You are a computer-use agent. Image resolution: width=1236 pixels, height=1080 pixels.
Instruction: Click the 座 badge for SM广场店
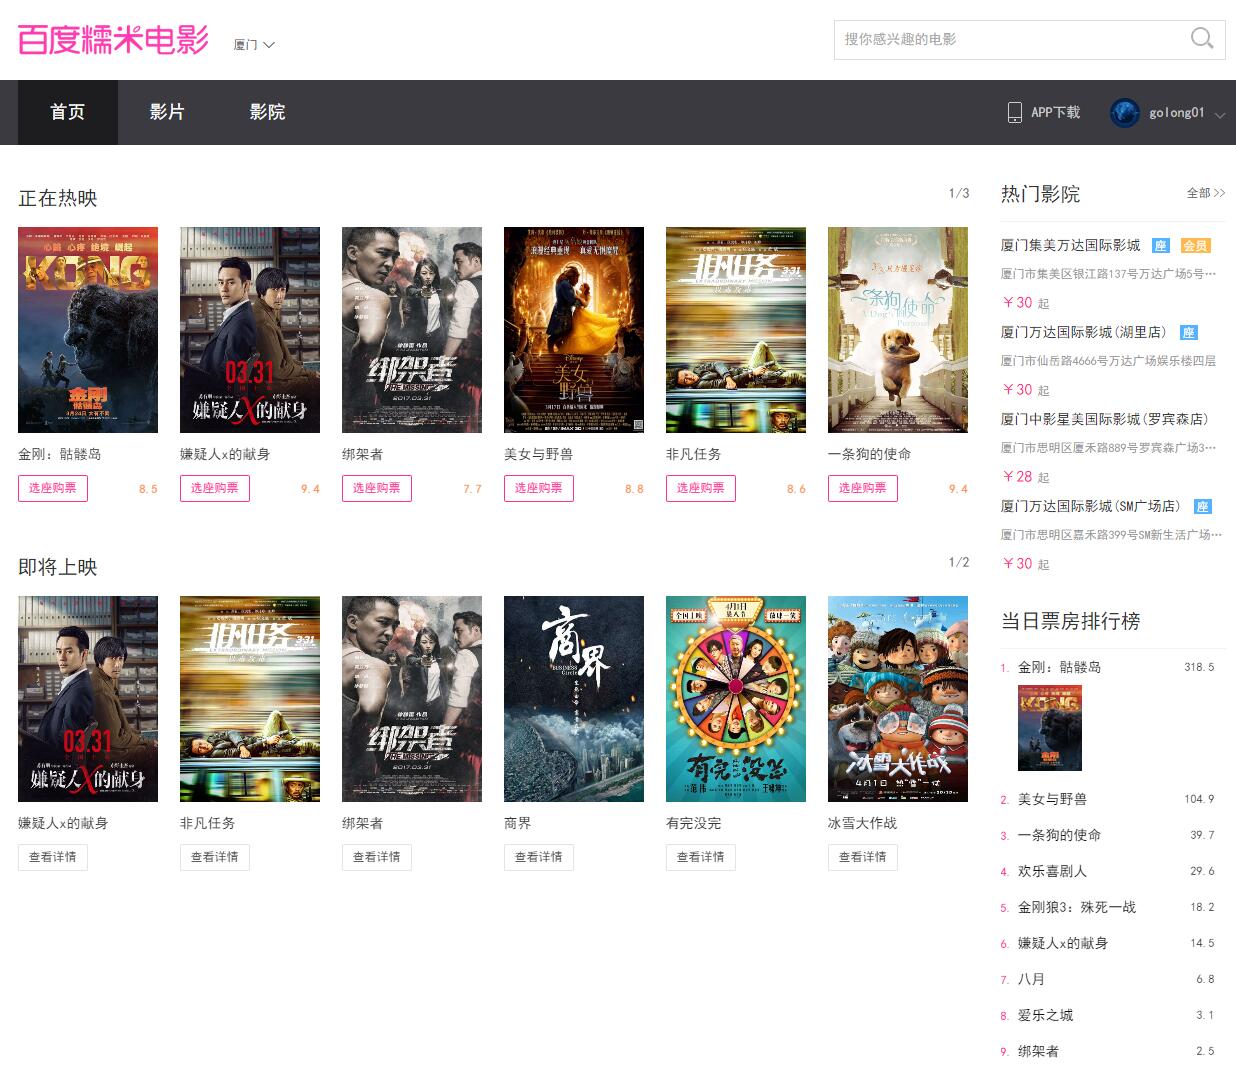(x=1202, y=507)
